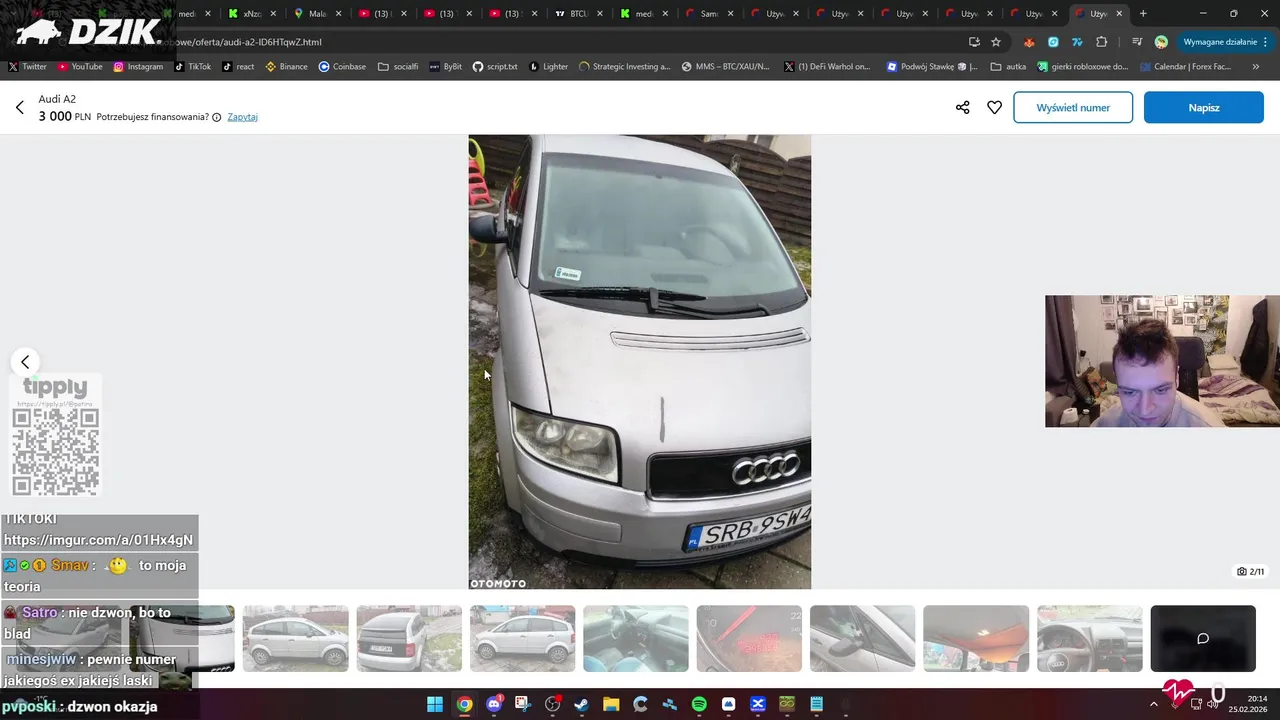Share the Audi A2 listing
Image resolution: width=1280 pixels, height=720 pixels.
962,107
